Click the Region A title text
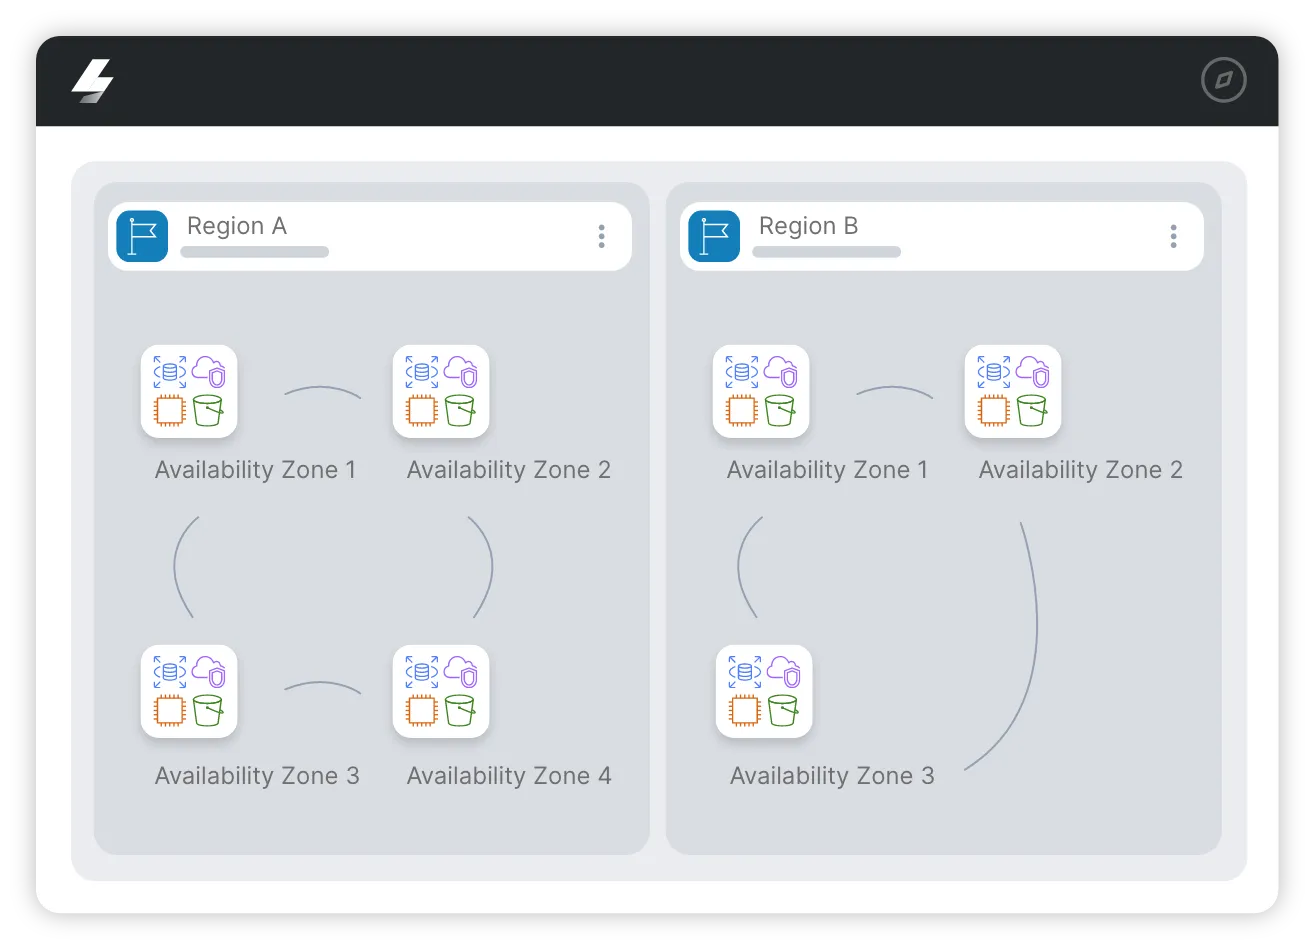 tap(237, 226)
